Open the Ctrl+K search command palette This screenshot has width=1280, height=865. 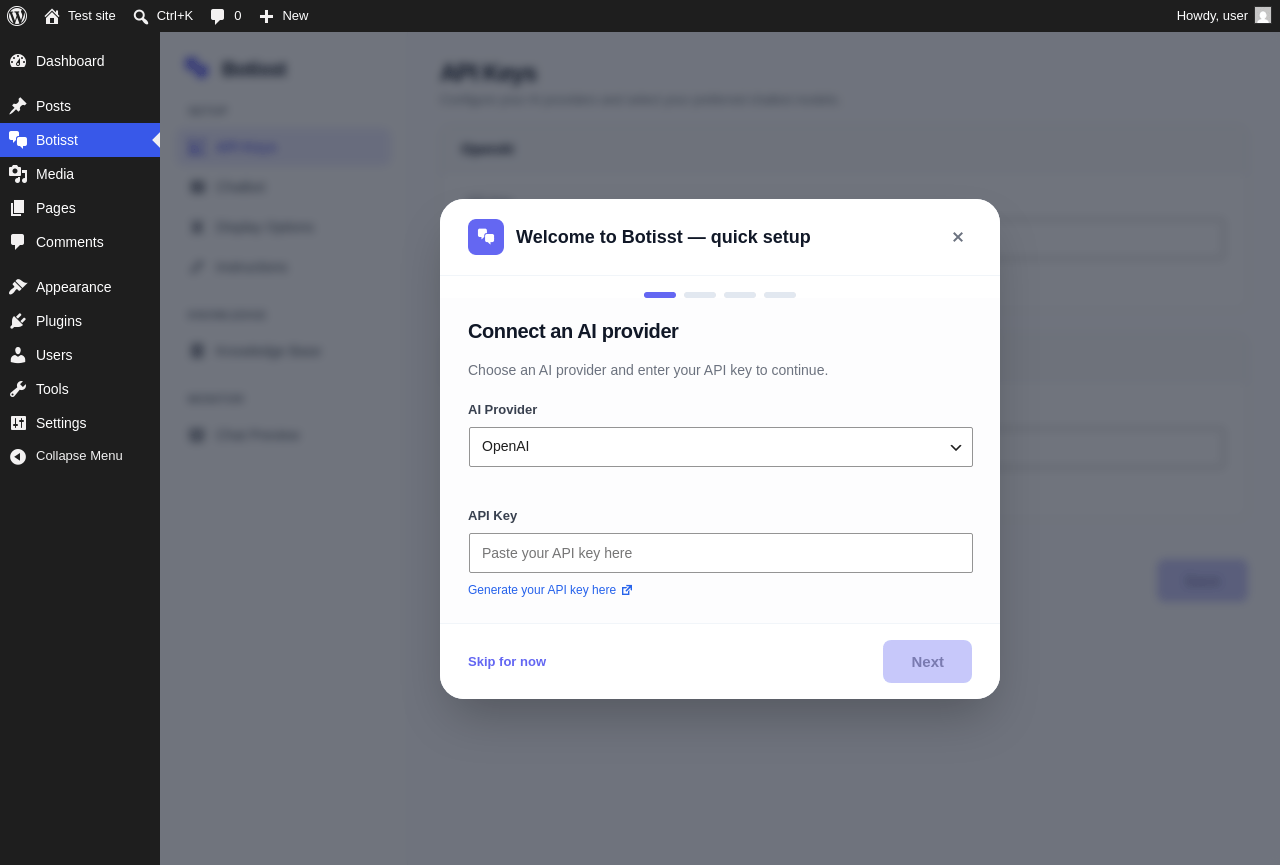point(163,16)
